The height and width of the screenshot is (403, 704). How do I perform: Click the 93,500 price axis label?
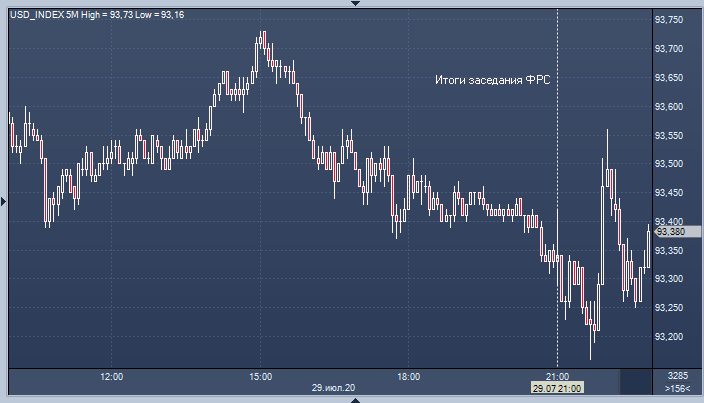click(668, 164)
